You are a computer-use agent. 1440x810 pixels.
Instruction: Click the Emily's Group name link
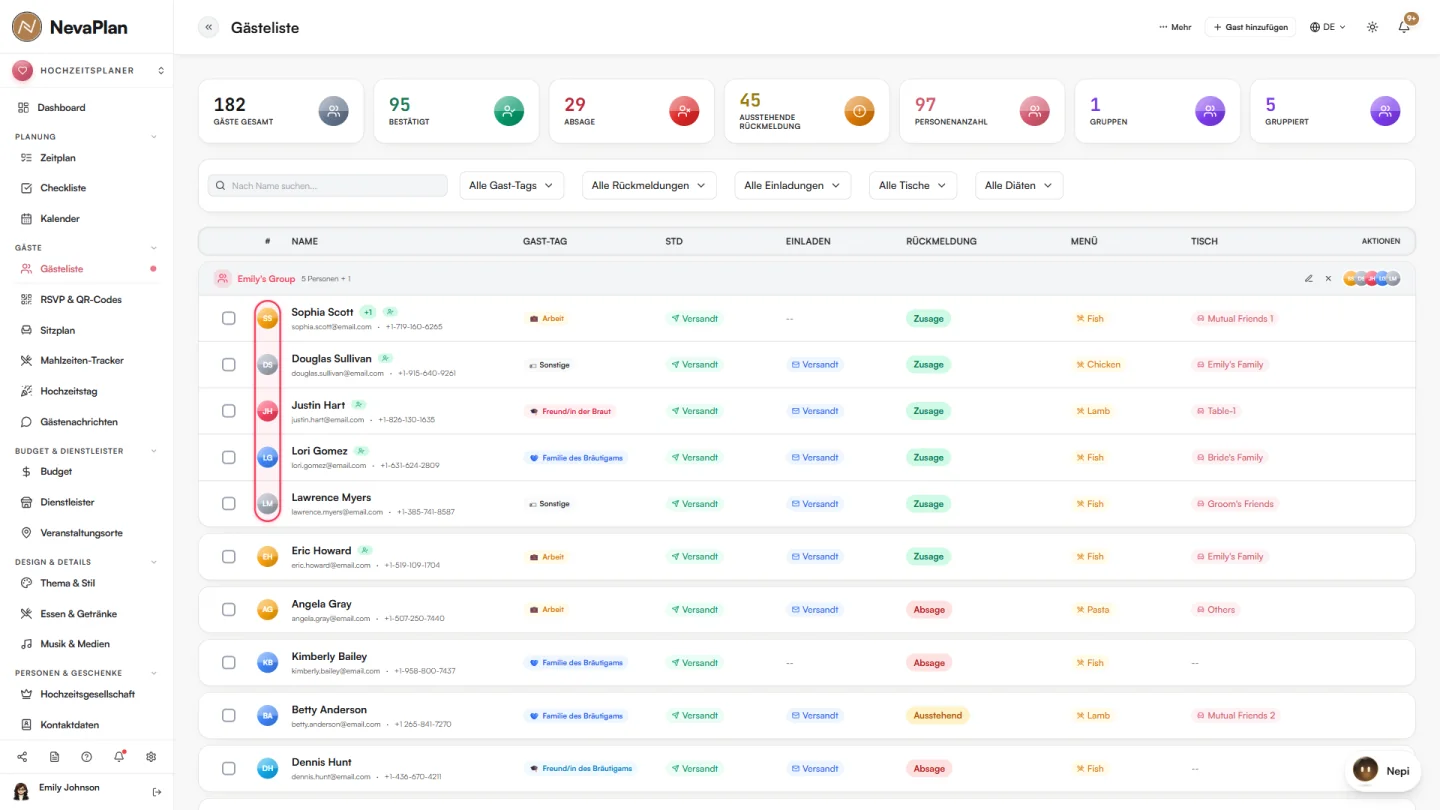pos(266,279)
